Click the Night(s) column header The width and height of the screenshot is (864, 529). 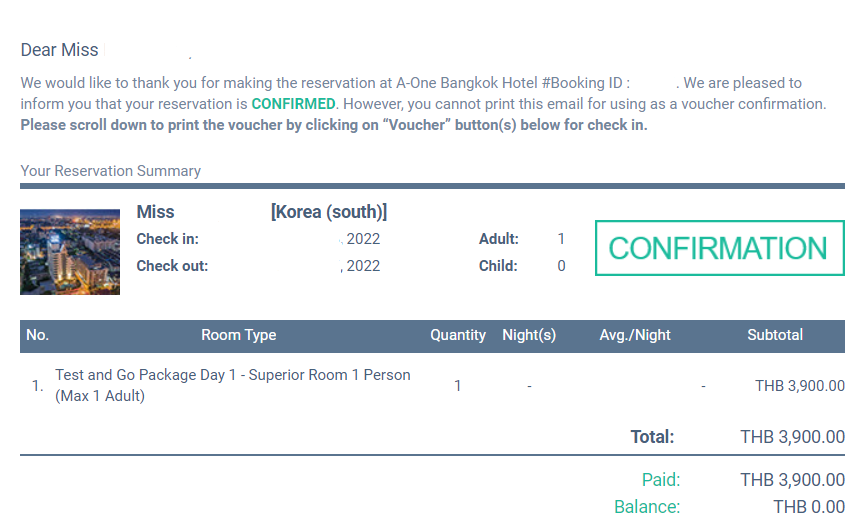click(529, 335)
